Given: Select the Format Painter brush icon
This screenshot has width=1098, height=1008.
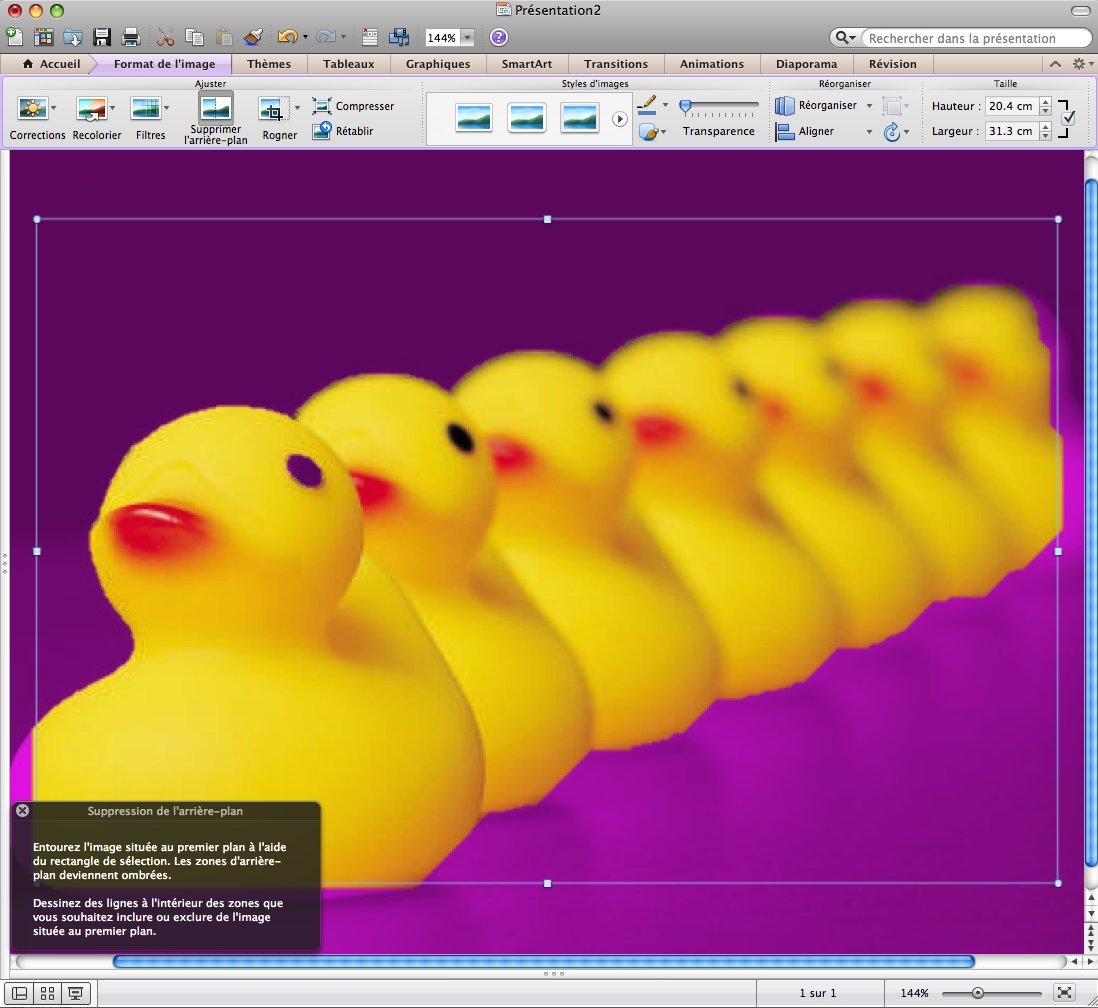Looking at the screenshot, I should [x=253, y=36].
